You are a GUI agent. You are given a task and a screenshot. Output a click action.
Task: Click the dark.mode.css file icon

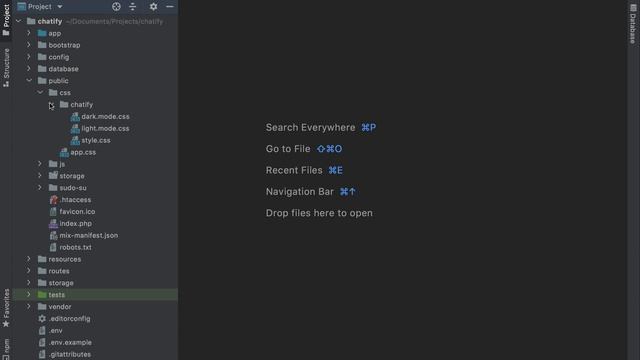(x=75, y=117)
